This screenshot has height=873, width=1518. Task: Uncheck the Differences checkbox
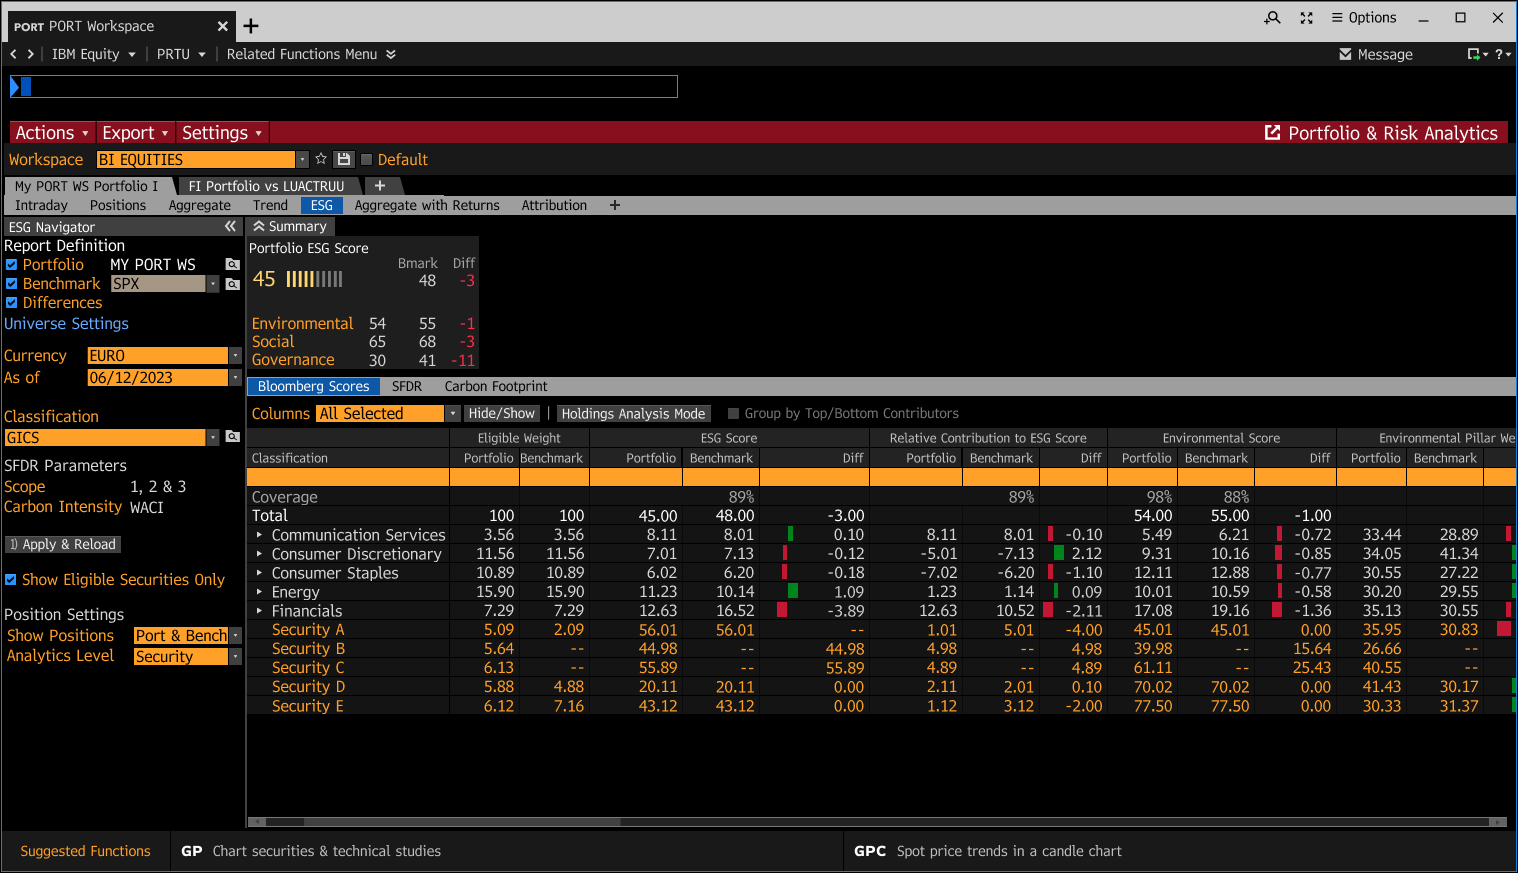click(11, 303)
